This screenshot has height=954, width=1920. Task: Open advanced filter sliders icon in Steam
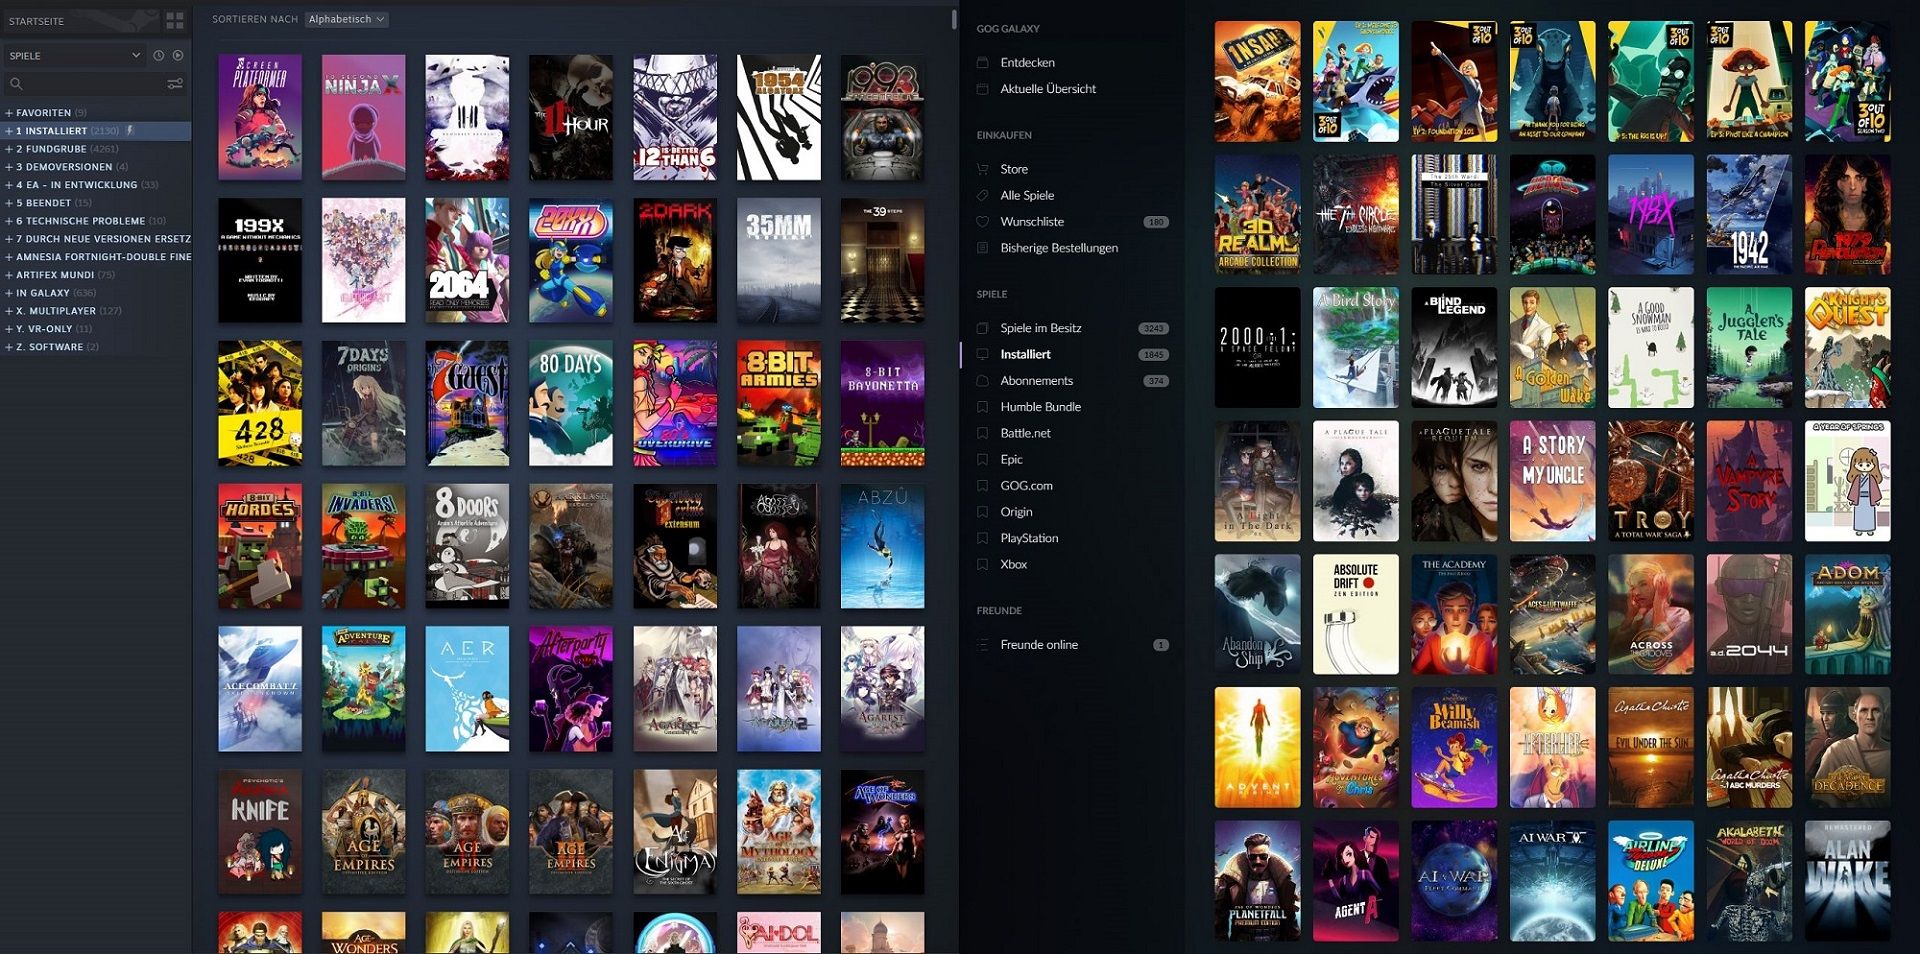click(x=175, y=84)
